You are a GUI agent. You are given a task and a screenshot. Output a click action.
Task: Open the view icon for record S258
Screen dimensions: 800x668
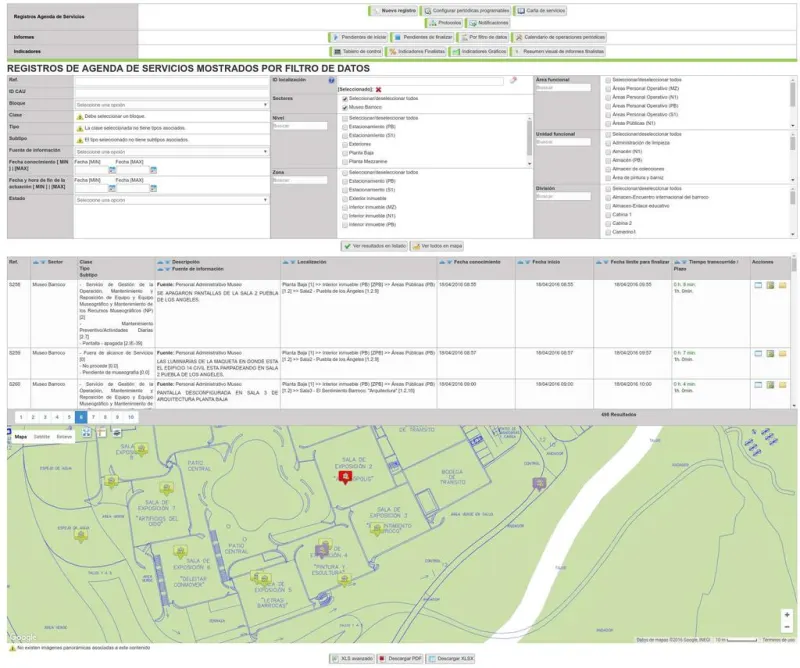(758, 285)
